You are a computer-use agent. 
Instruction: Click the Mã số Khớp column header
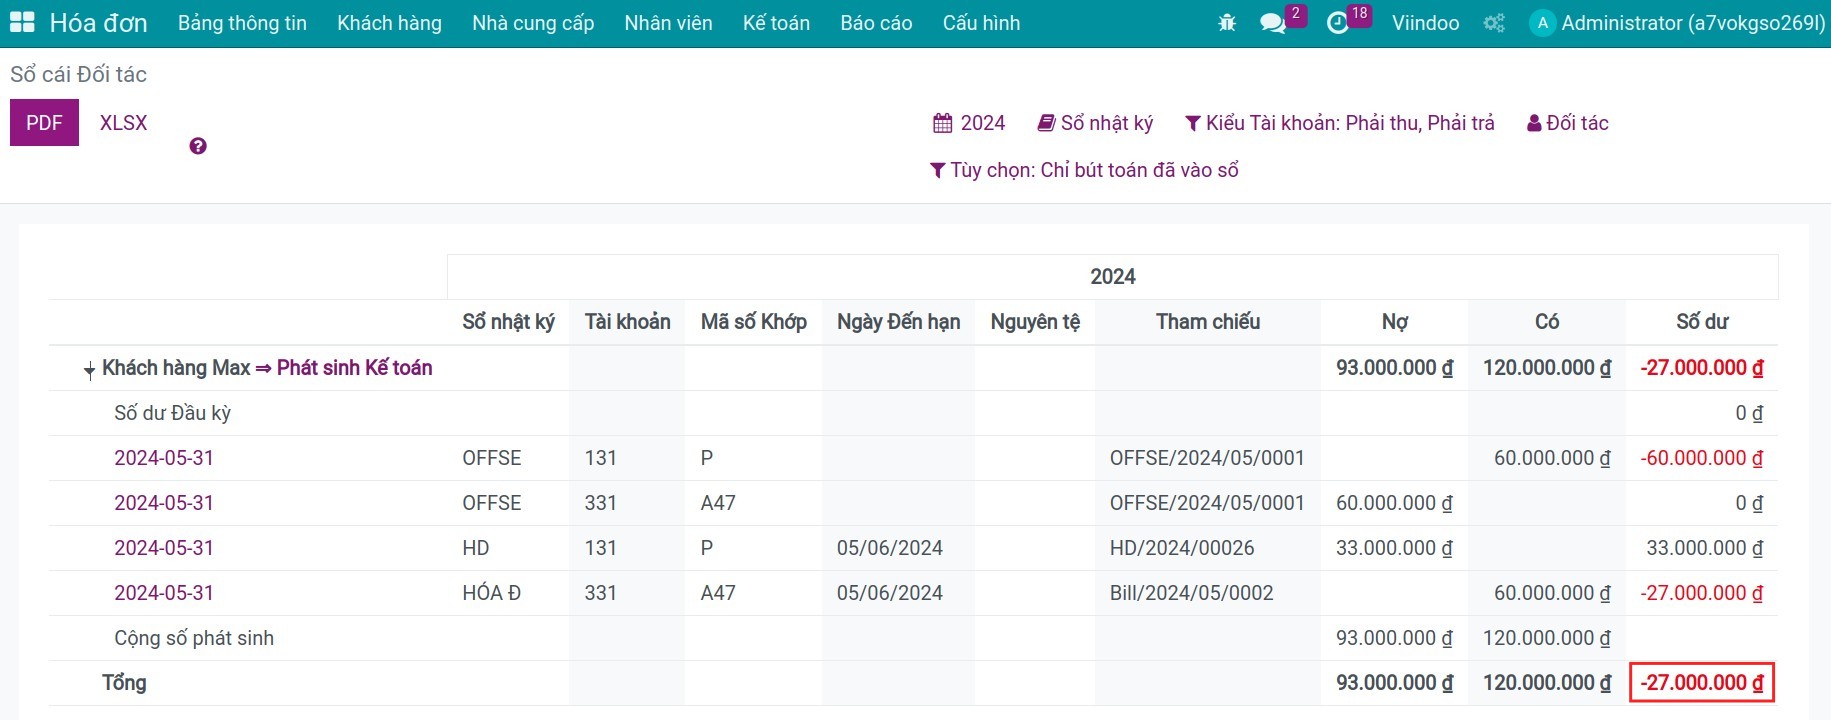pos(754,322)
